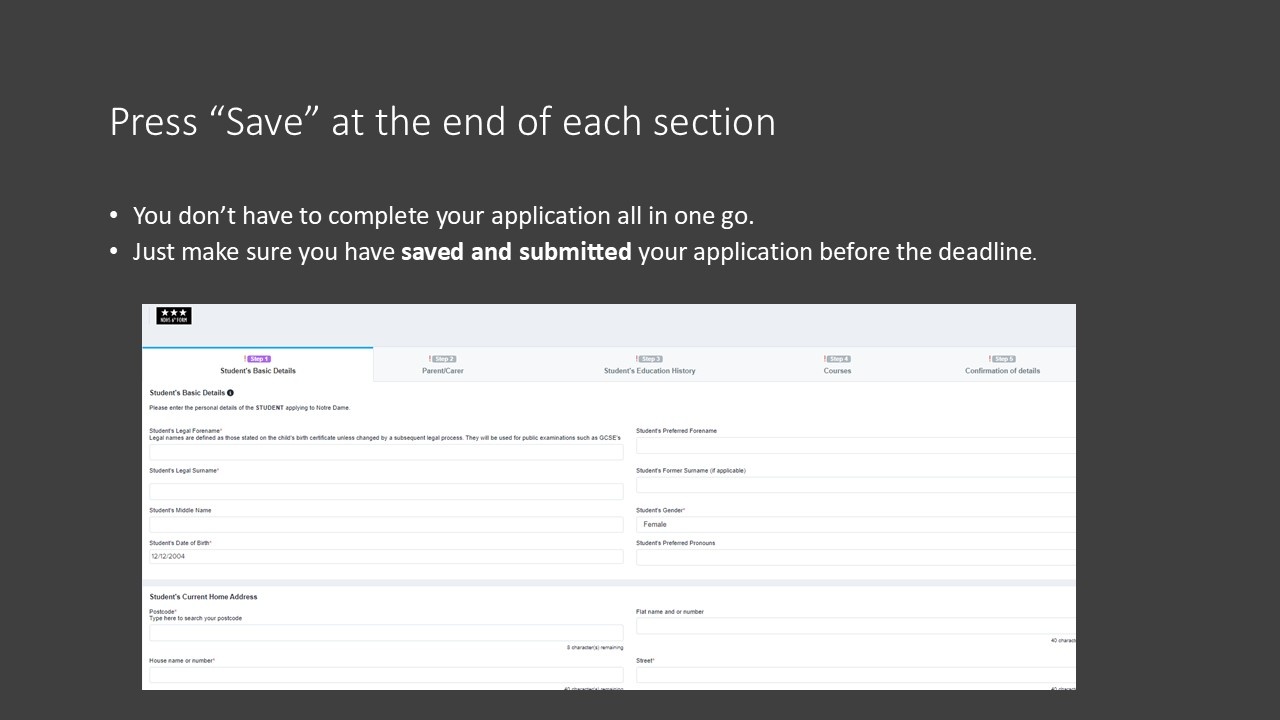1280x720 pixels.
Task: Focus the Student's Legal Surname field
Action: (386, 491)
